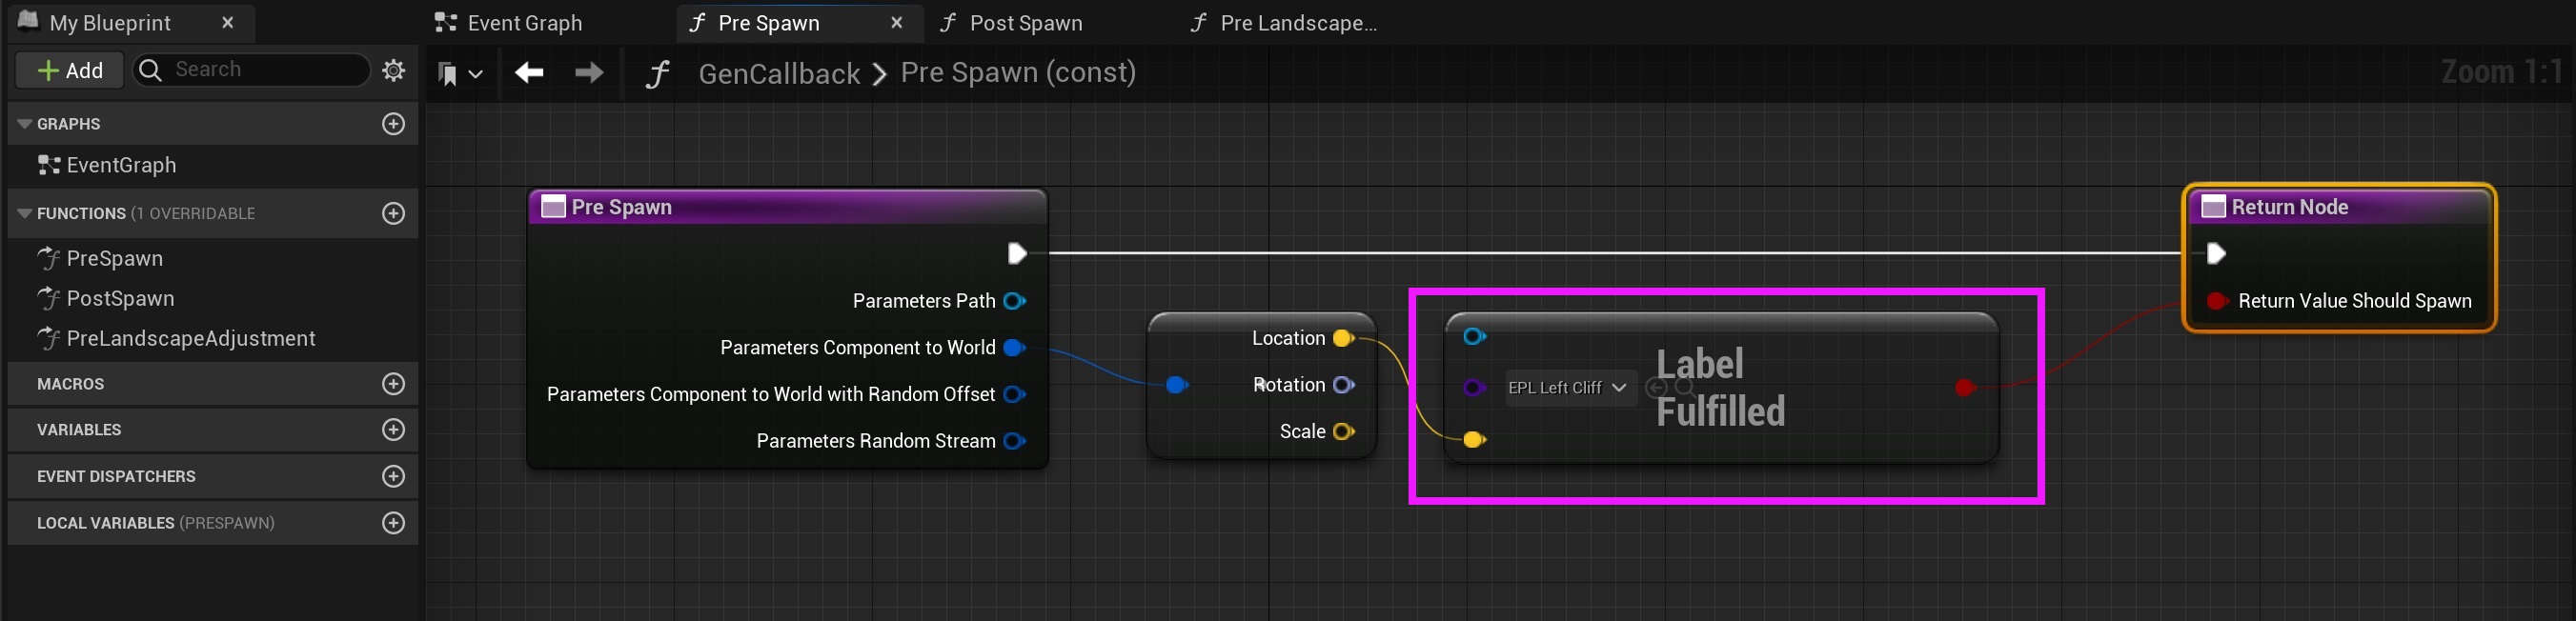The height and width of the screenshot is (621, 2576).
Task: Click Label Fulfilled red boolean output pin
Action: point(1965,388)
